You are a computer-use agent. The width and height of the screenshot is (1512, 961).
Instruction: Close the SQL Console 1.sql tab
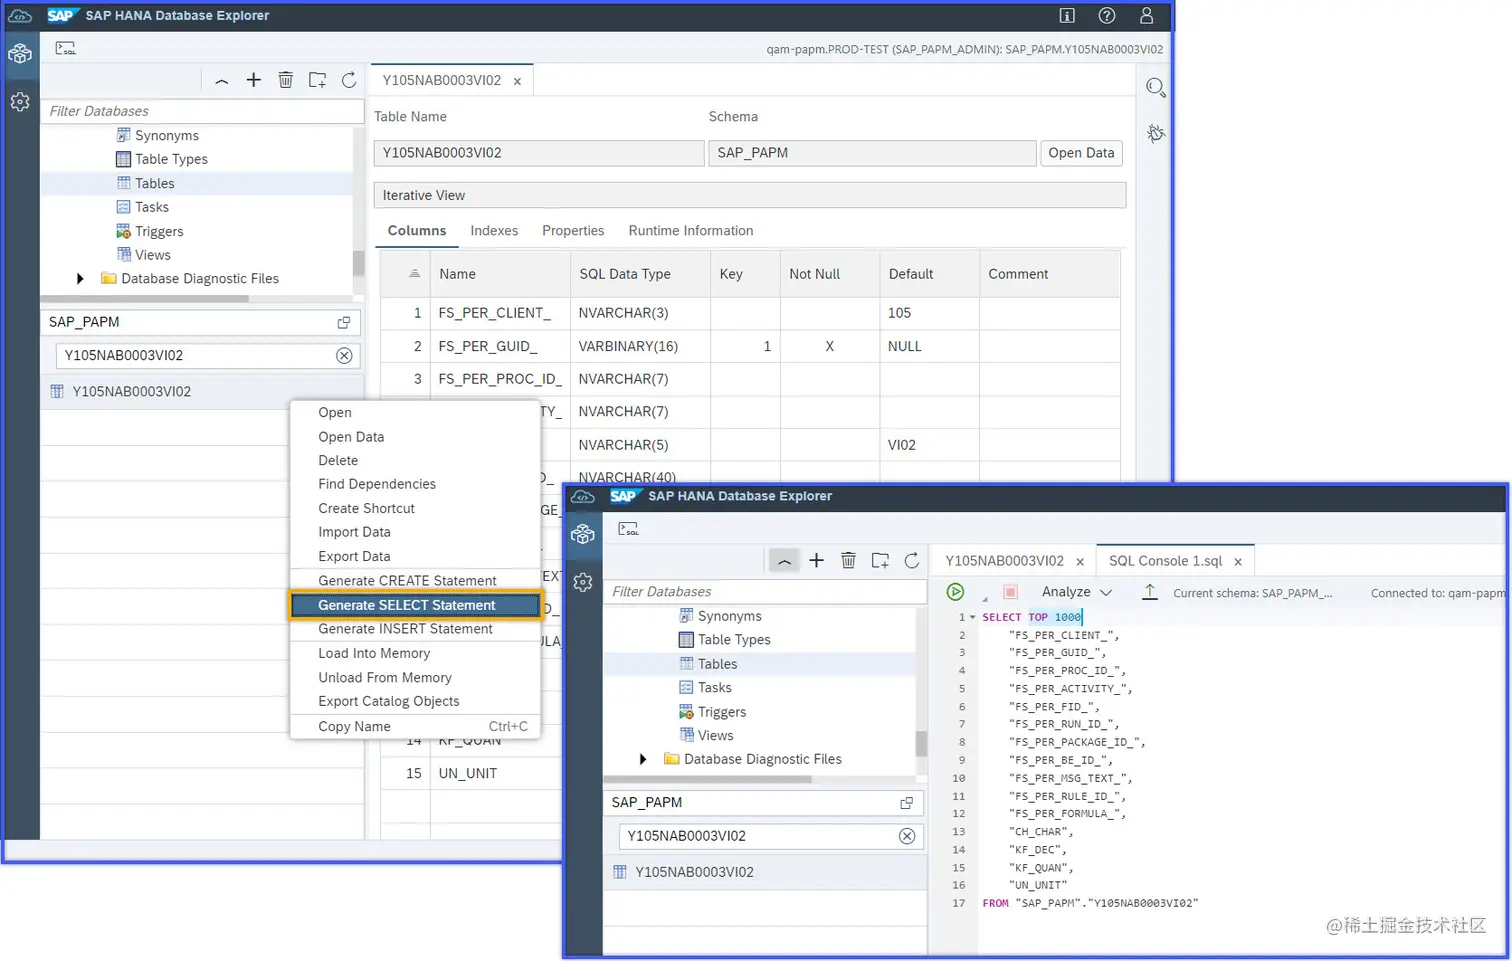pos(1238,562)
